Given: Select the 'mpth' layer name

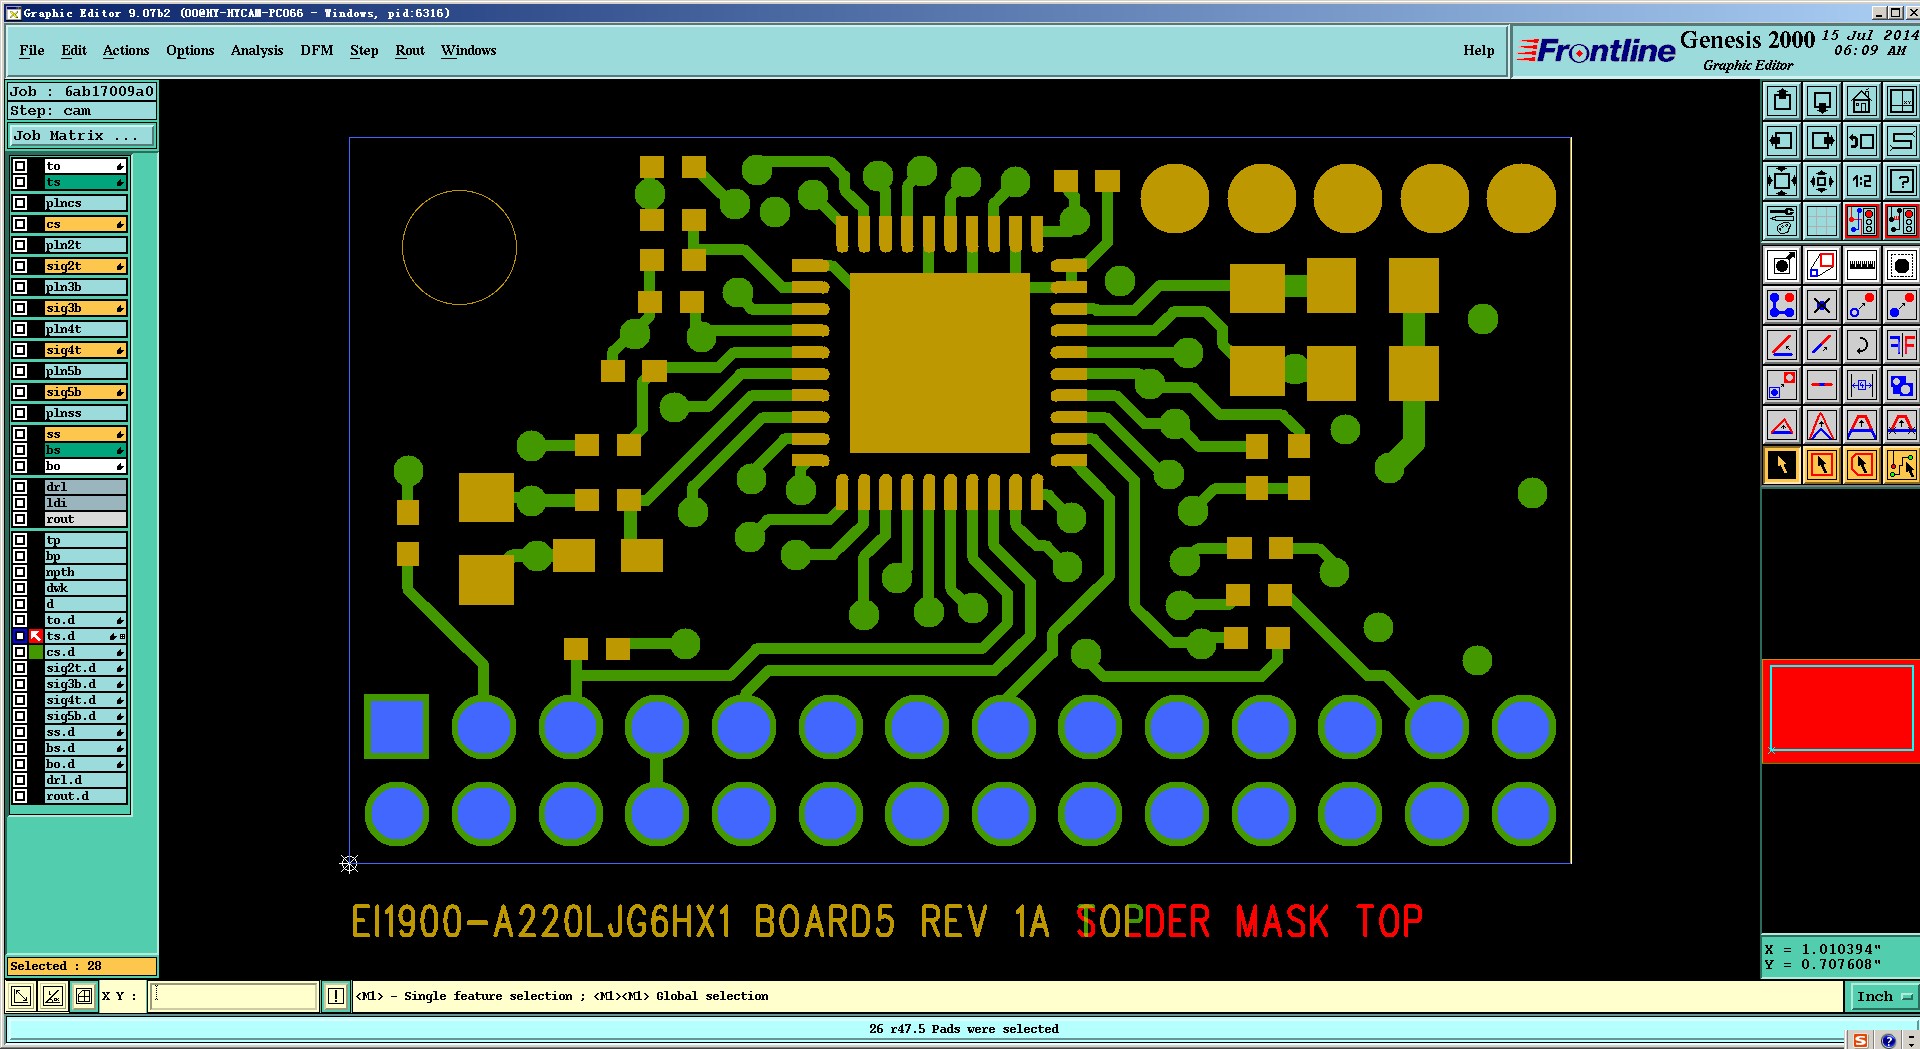Looking at the screenshot, I should (85, 572).
